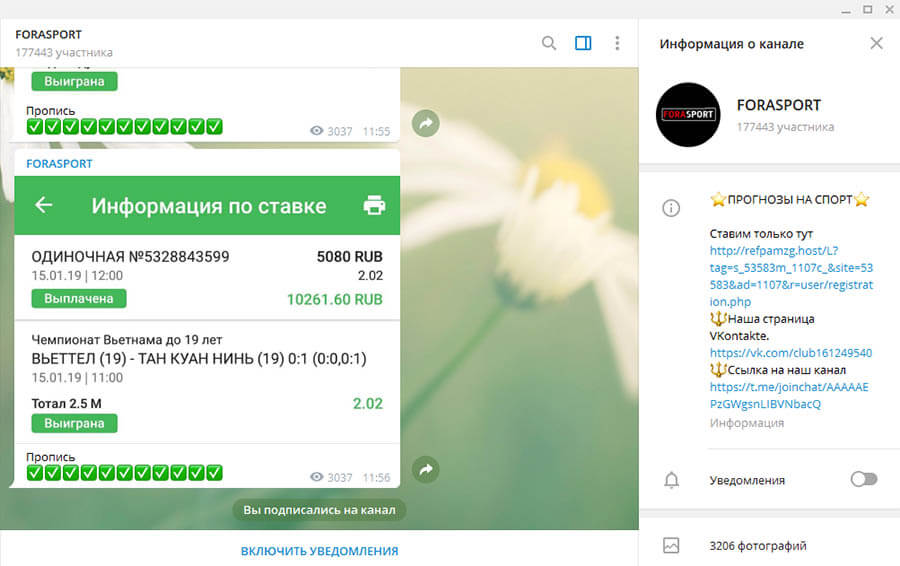This screenshot has height=566, width=900.
Task: Click 177443 участника under the header title
Action: tap(64, 52)
